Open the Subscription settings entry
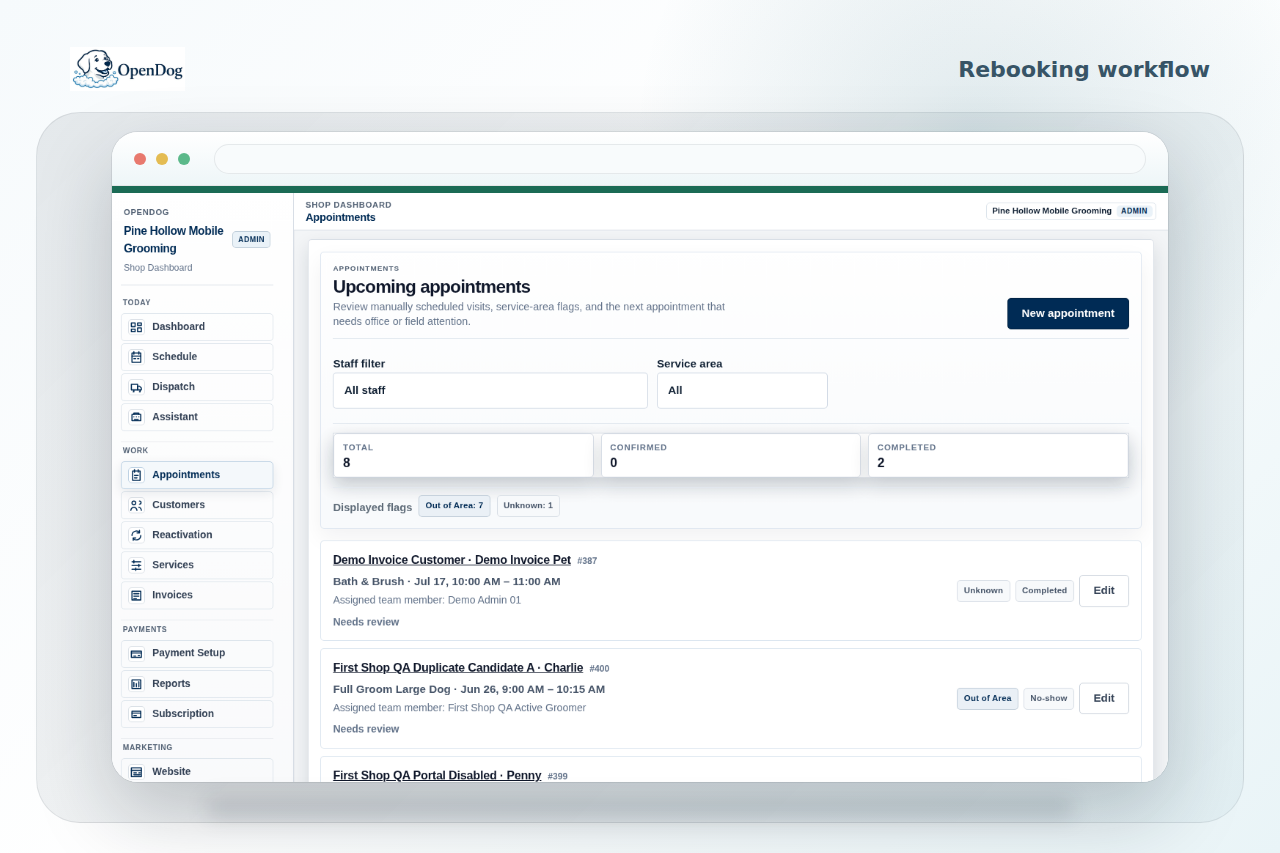 [197, 714]
